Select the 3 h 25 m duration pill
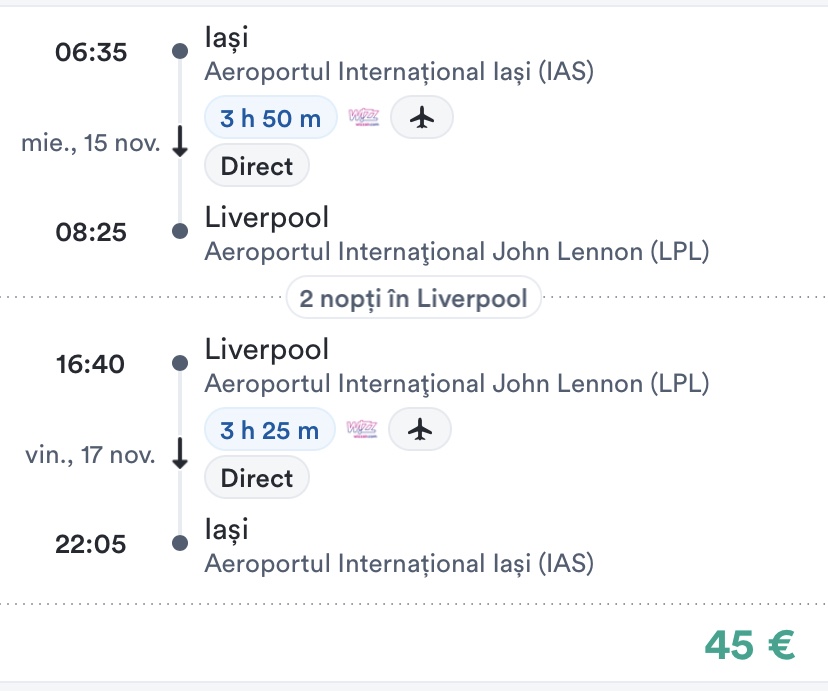 click(x=269, y=430)
